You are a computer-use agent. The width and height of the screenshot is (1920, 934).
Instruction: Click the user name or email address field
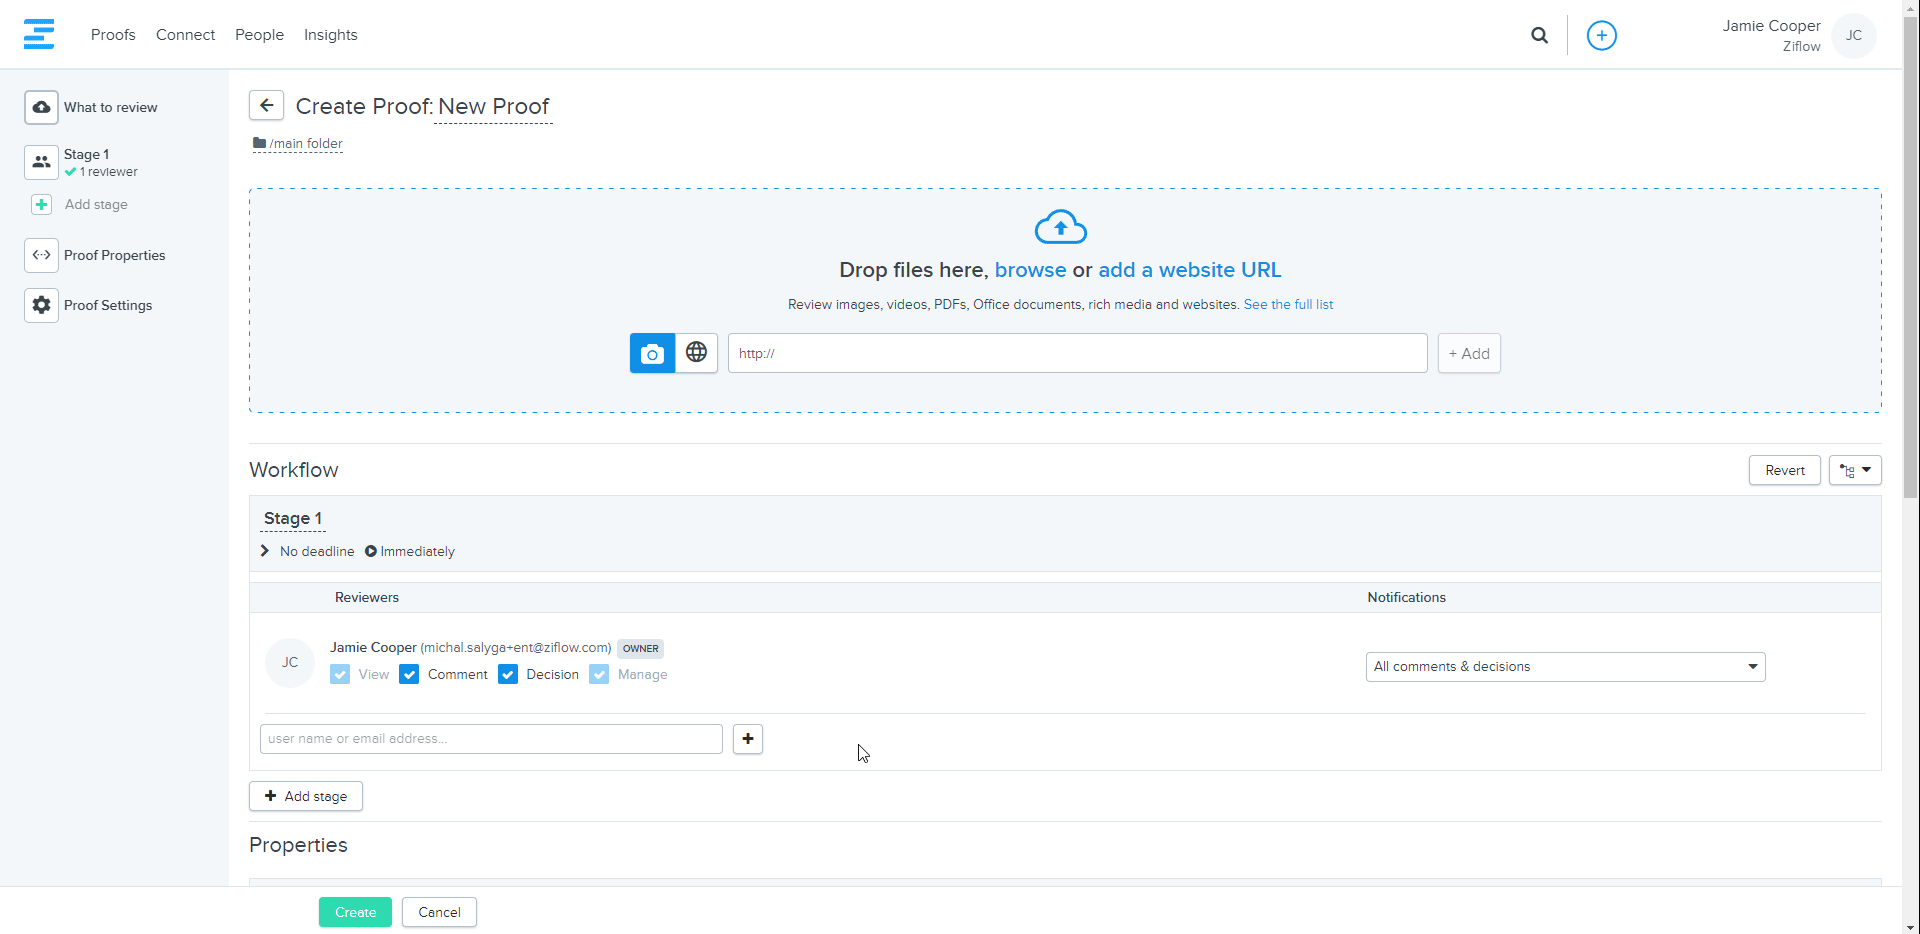[x=491, y=739]
